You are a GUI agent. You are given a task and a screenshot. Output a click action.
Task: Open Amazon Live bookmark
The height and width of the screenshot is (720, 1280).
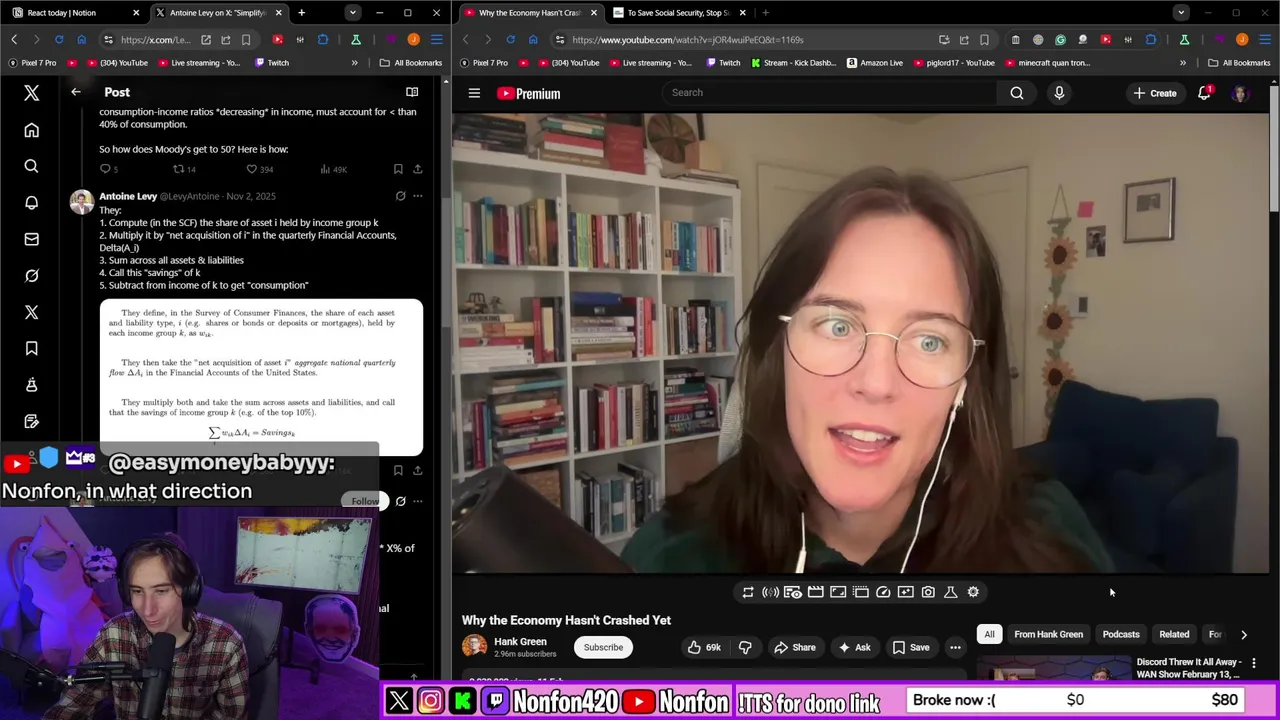point(874,63)
